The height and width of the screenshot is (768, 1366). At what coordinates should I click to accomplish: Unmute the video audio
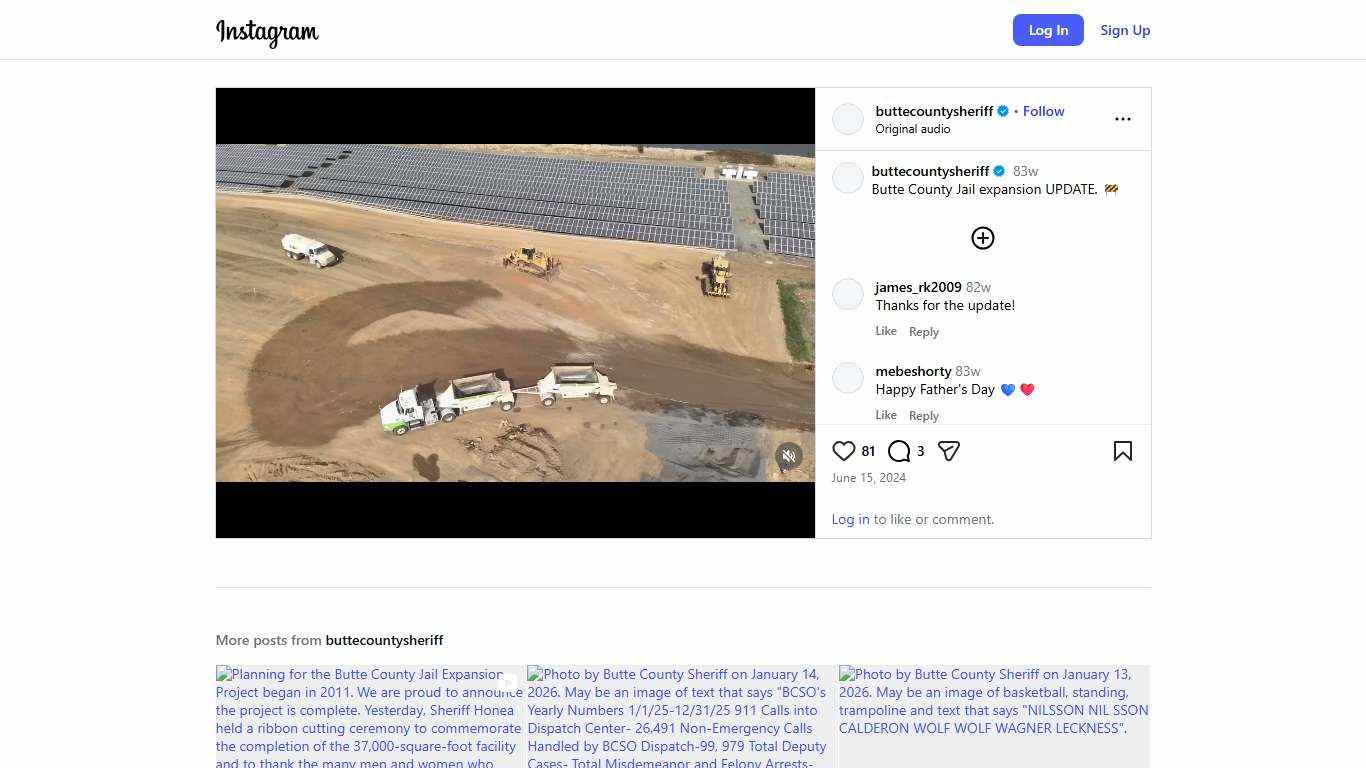789,456
